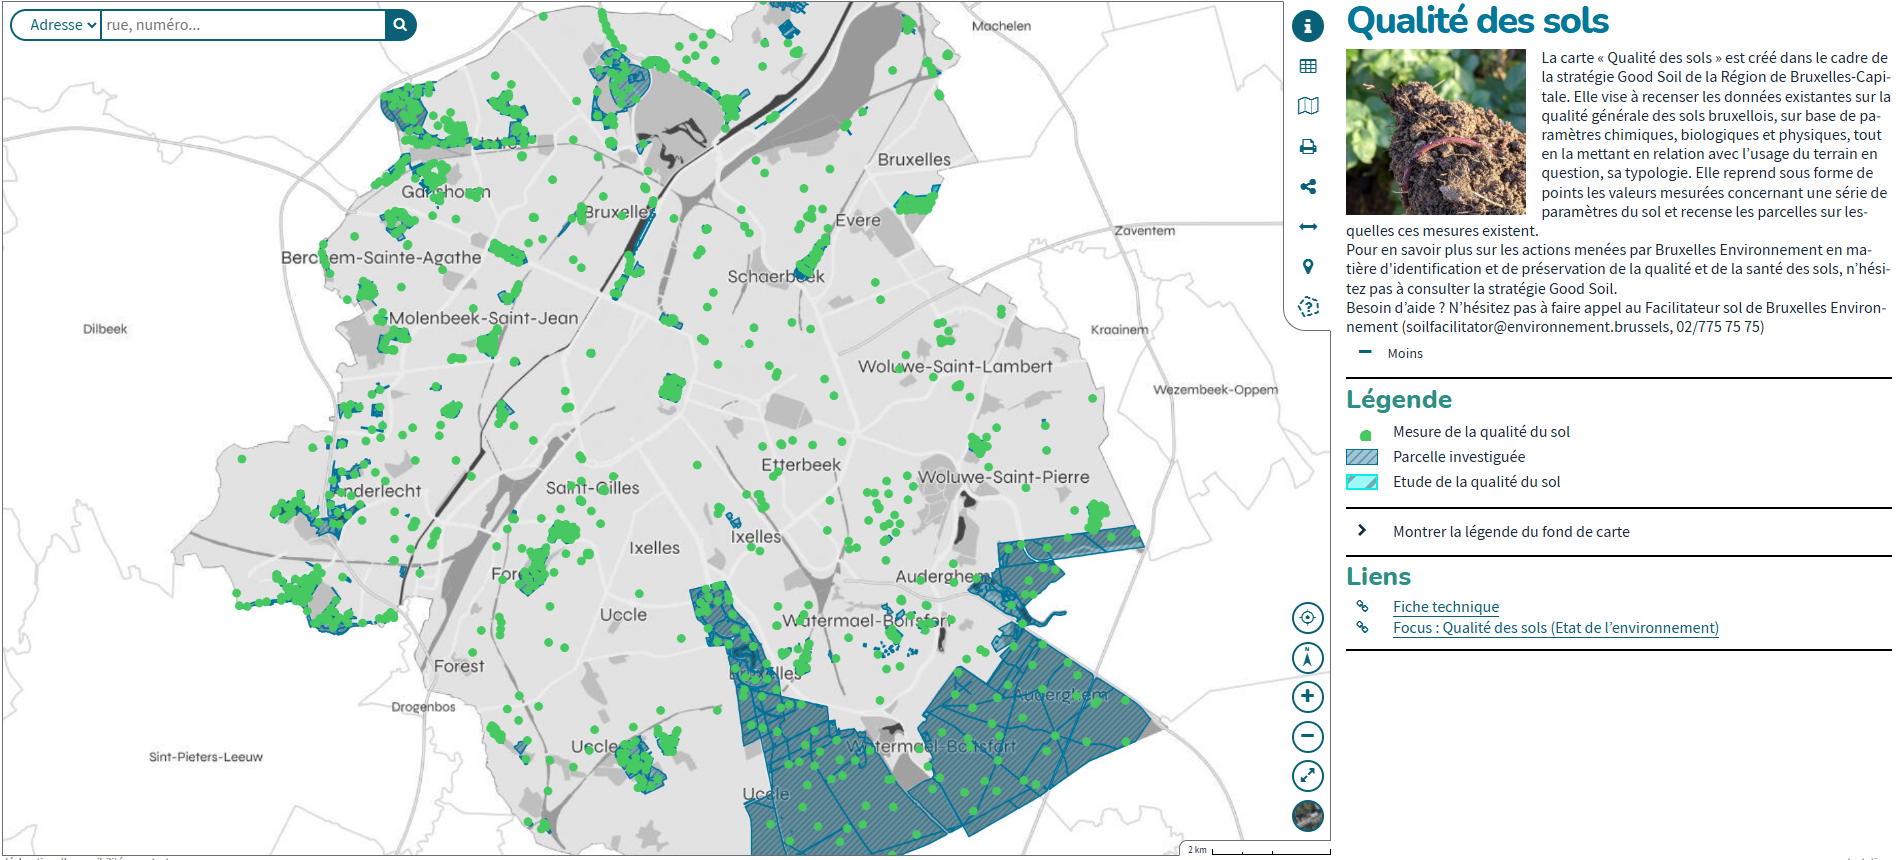Click 'Wezembeek-Oppem' label on map
The image size is (1898, 860).
(x=1216, y=390)
